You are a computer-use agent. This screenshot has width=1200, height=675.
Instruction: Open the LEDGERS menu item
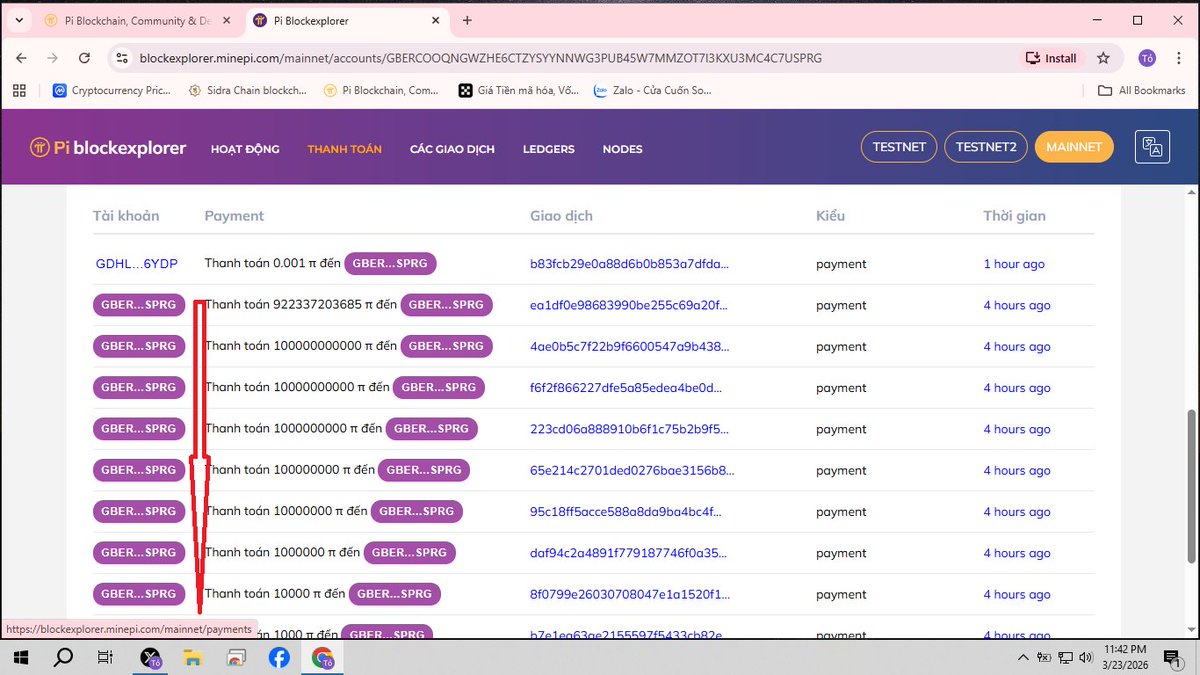(x=548, y=149)
